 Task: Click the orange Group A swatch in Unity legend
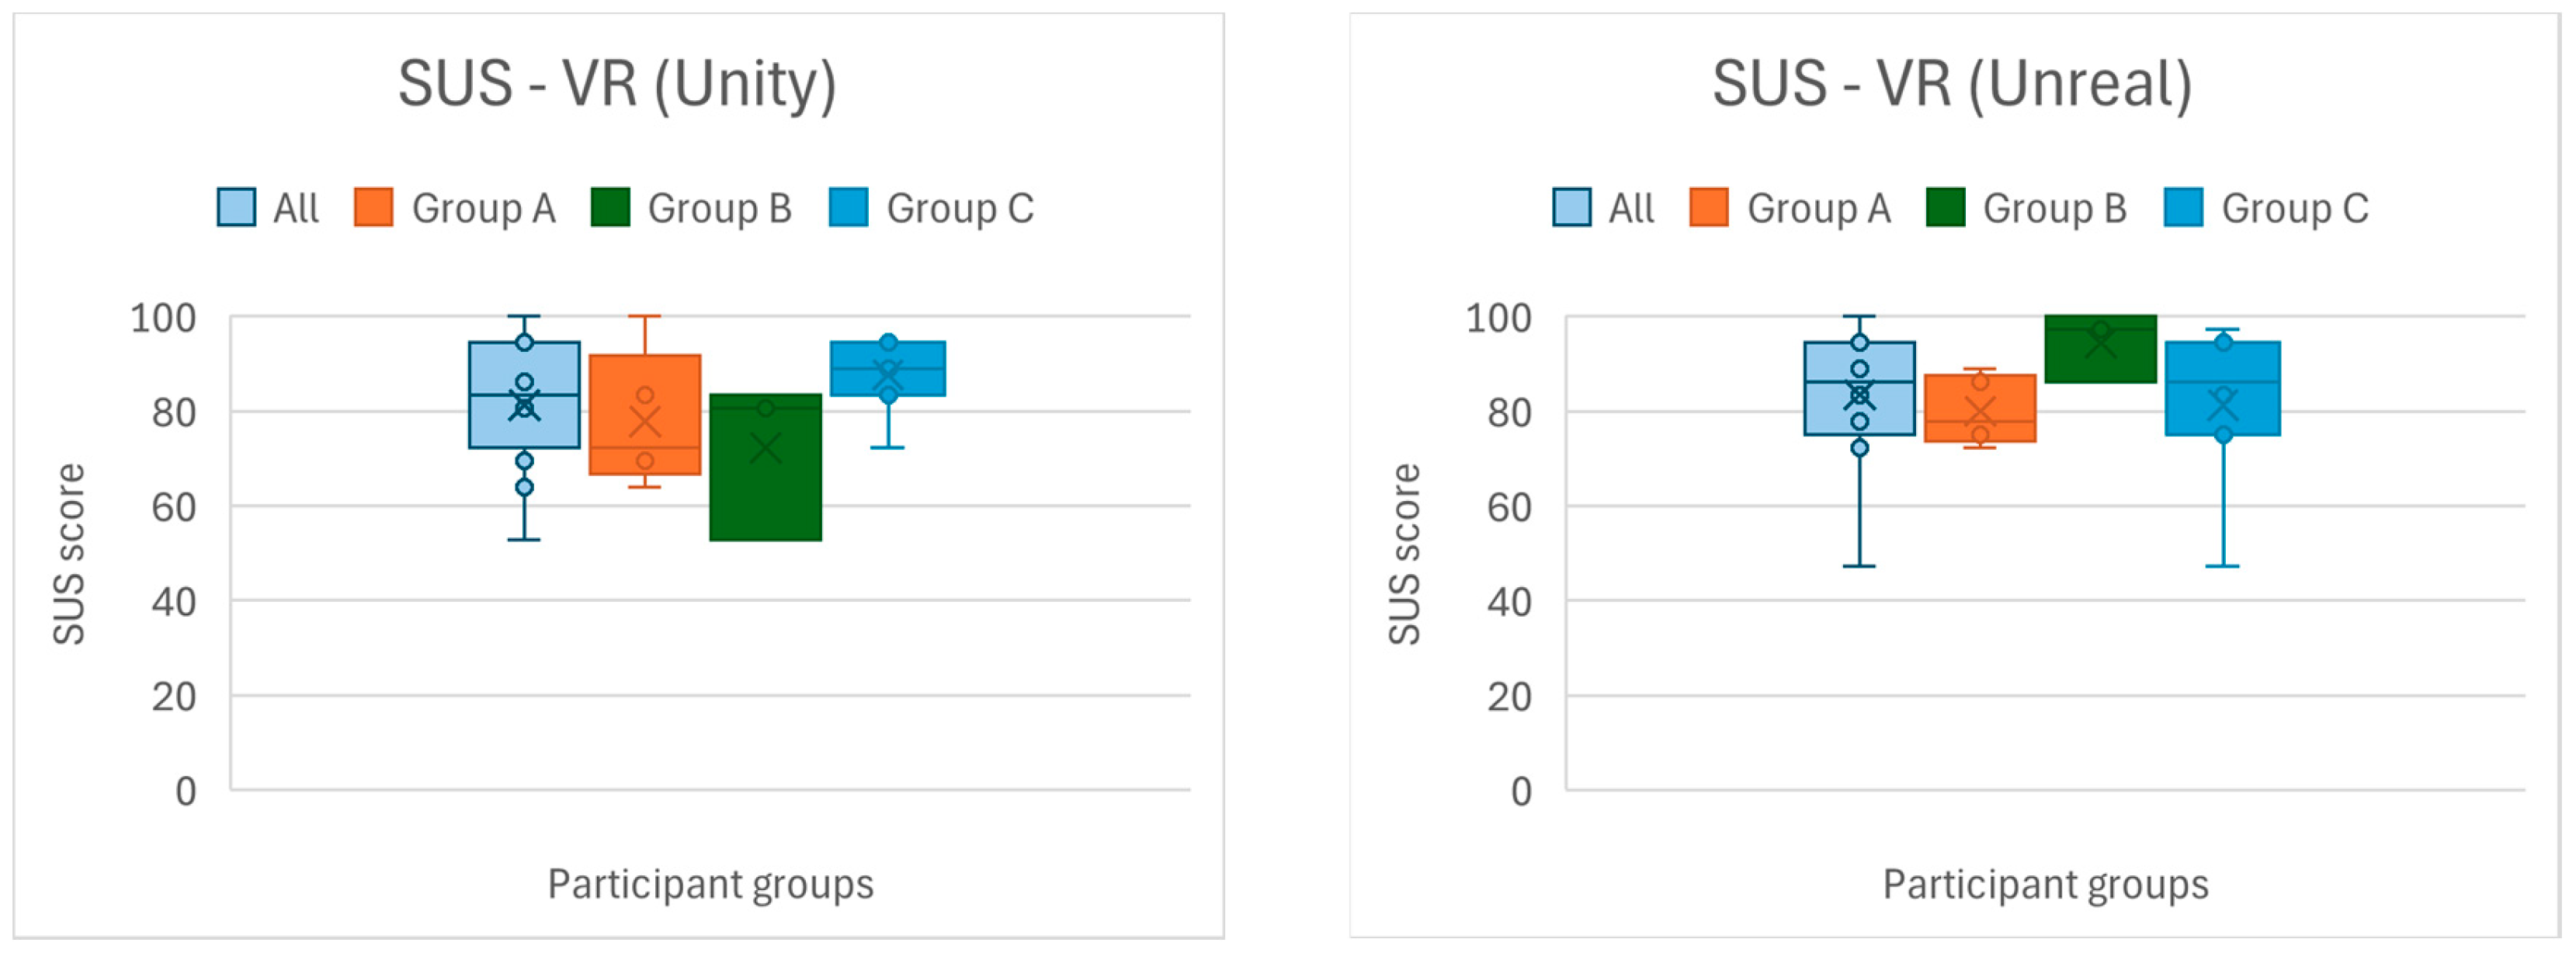coord(373,208)
